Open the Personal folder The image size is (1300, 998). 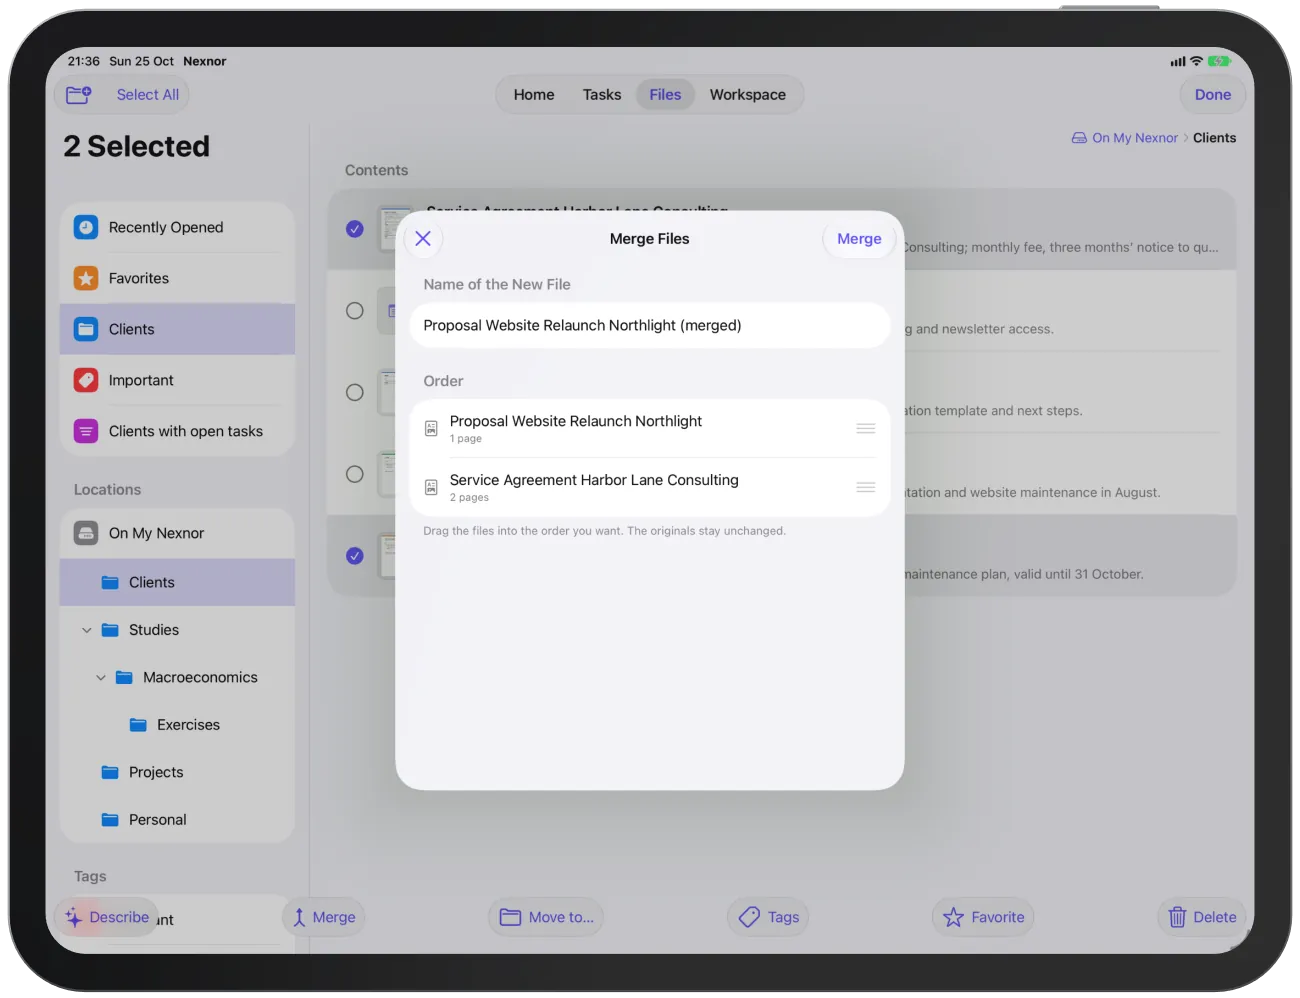[x=177, y=820]
